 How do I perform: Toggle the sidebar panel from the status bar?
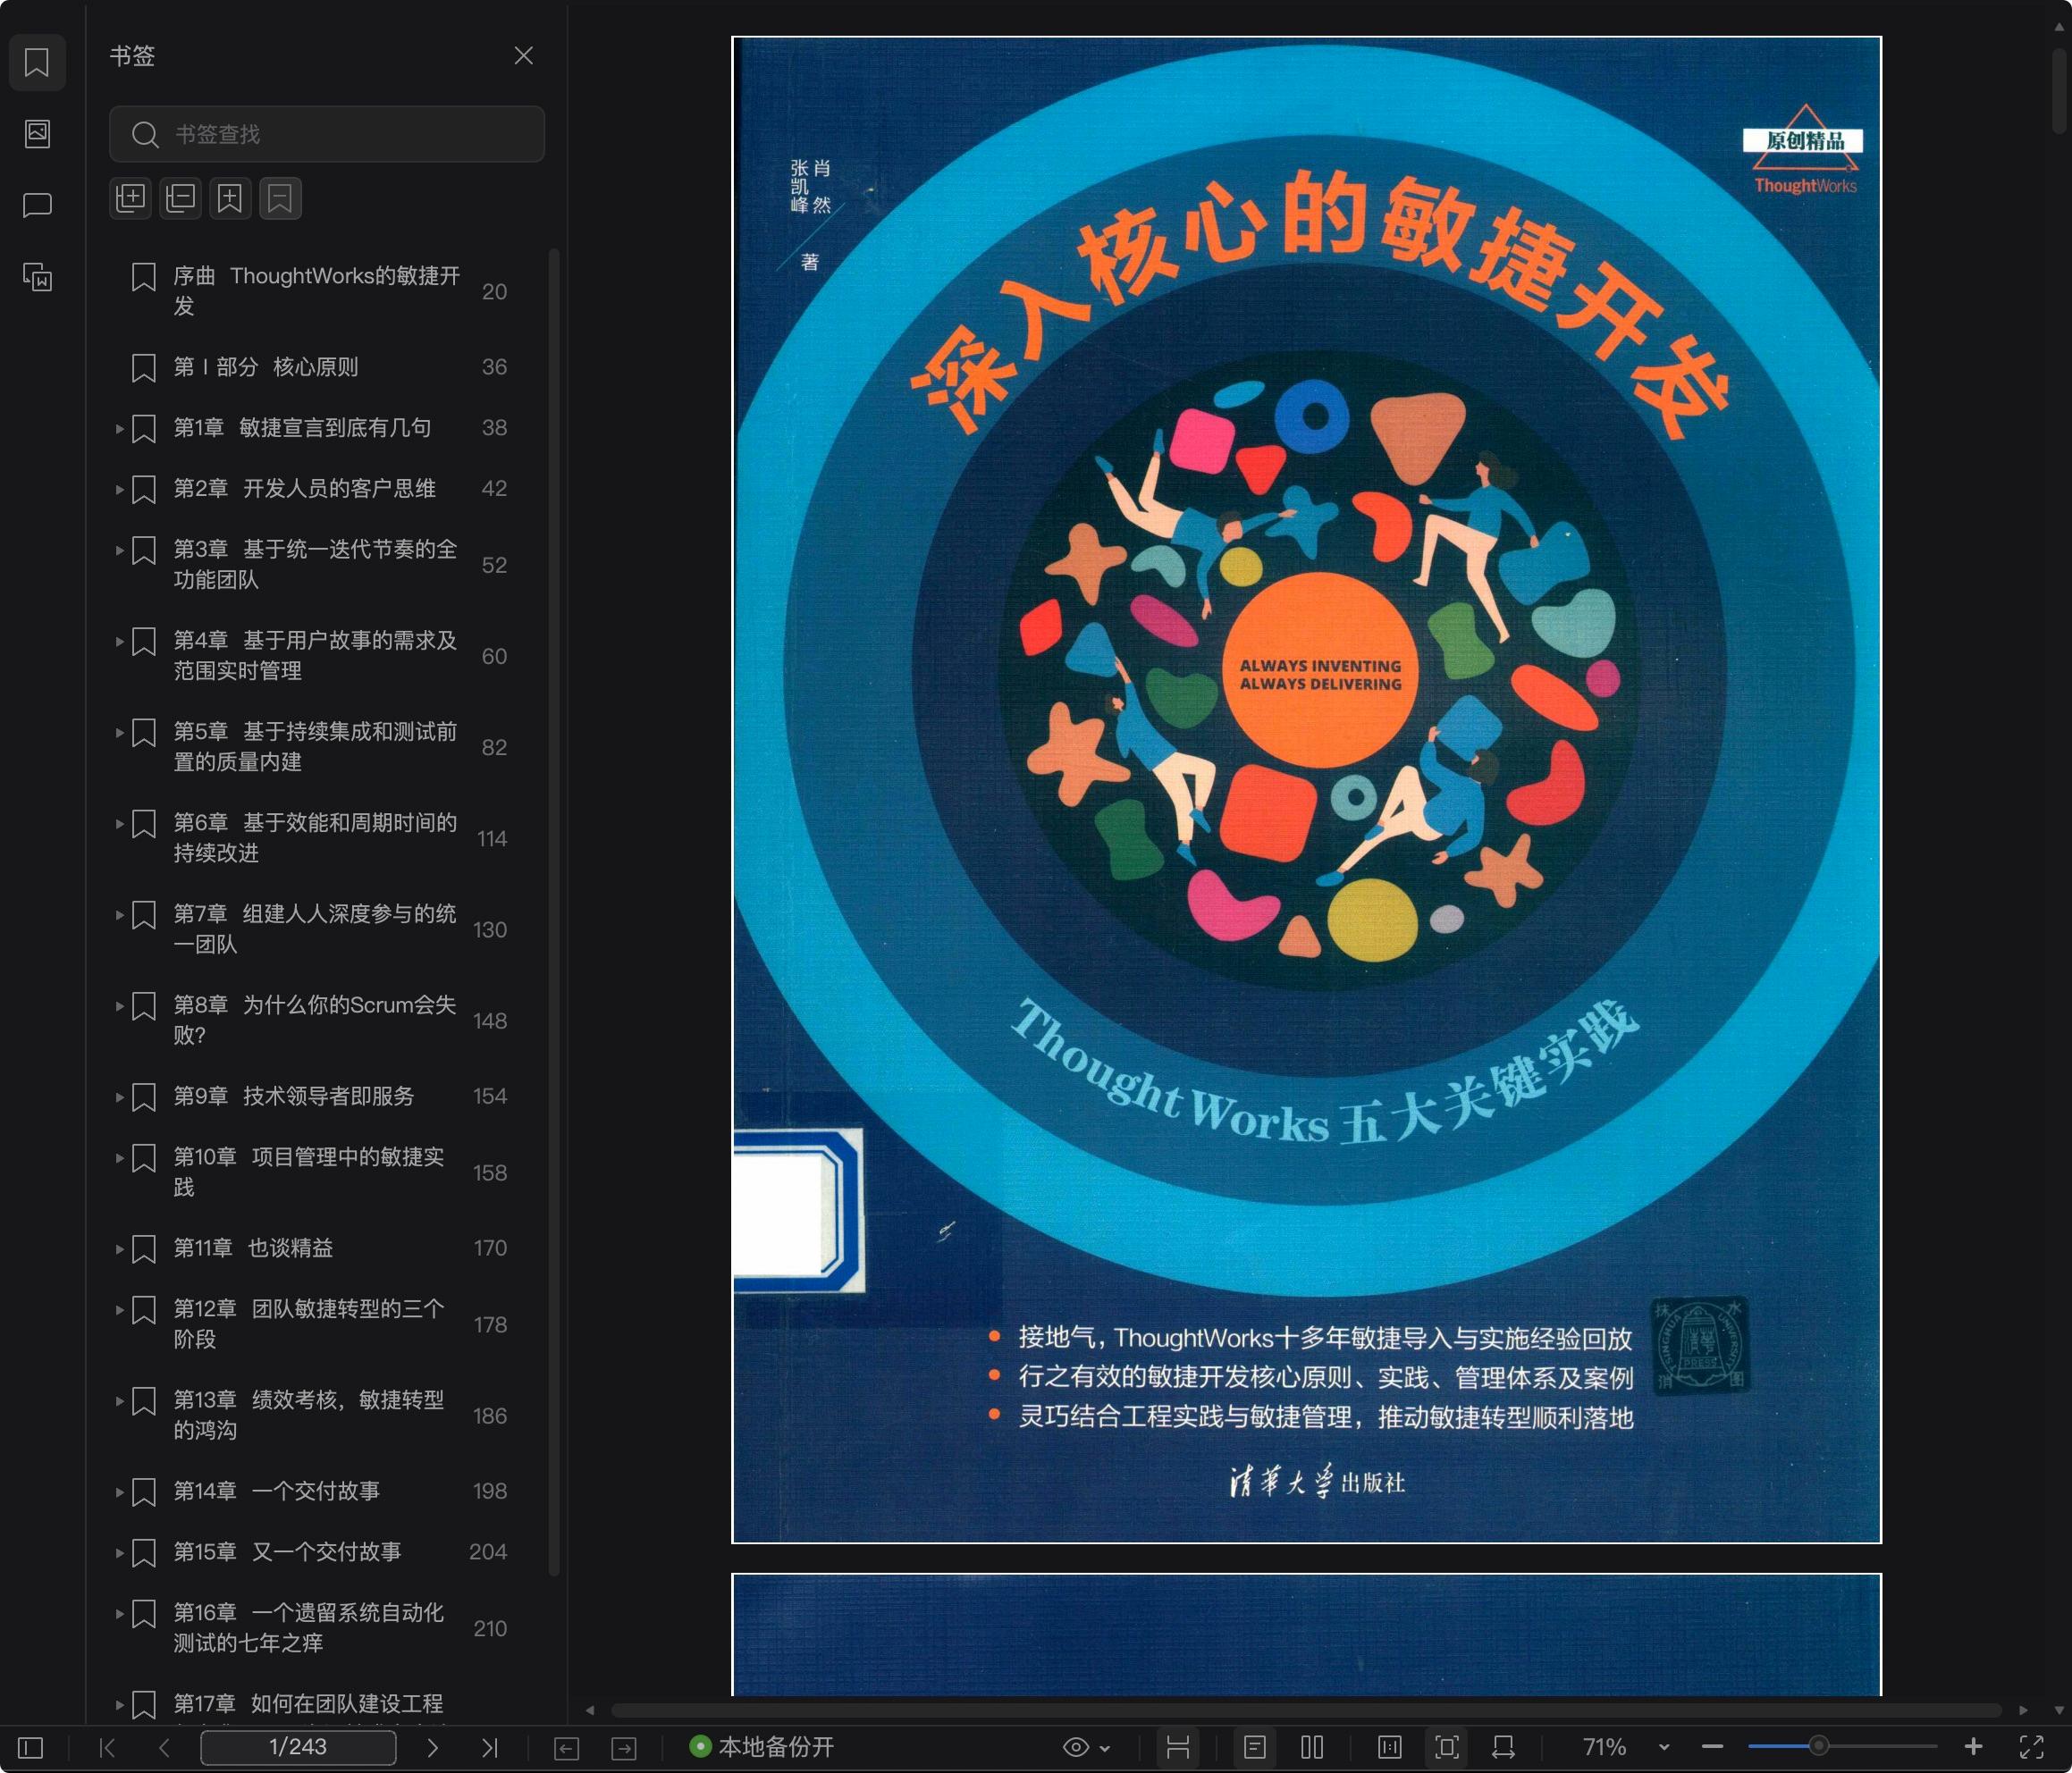click(31, 1747)
